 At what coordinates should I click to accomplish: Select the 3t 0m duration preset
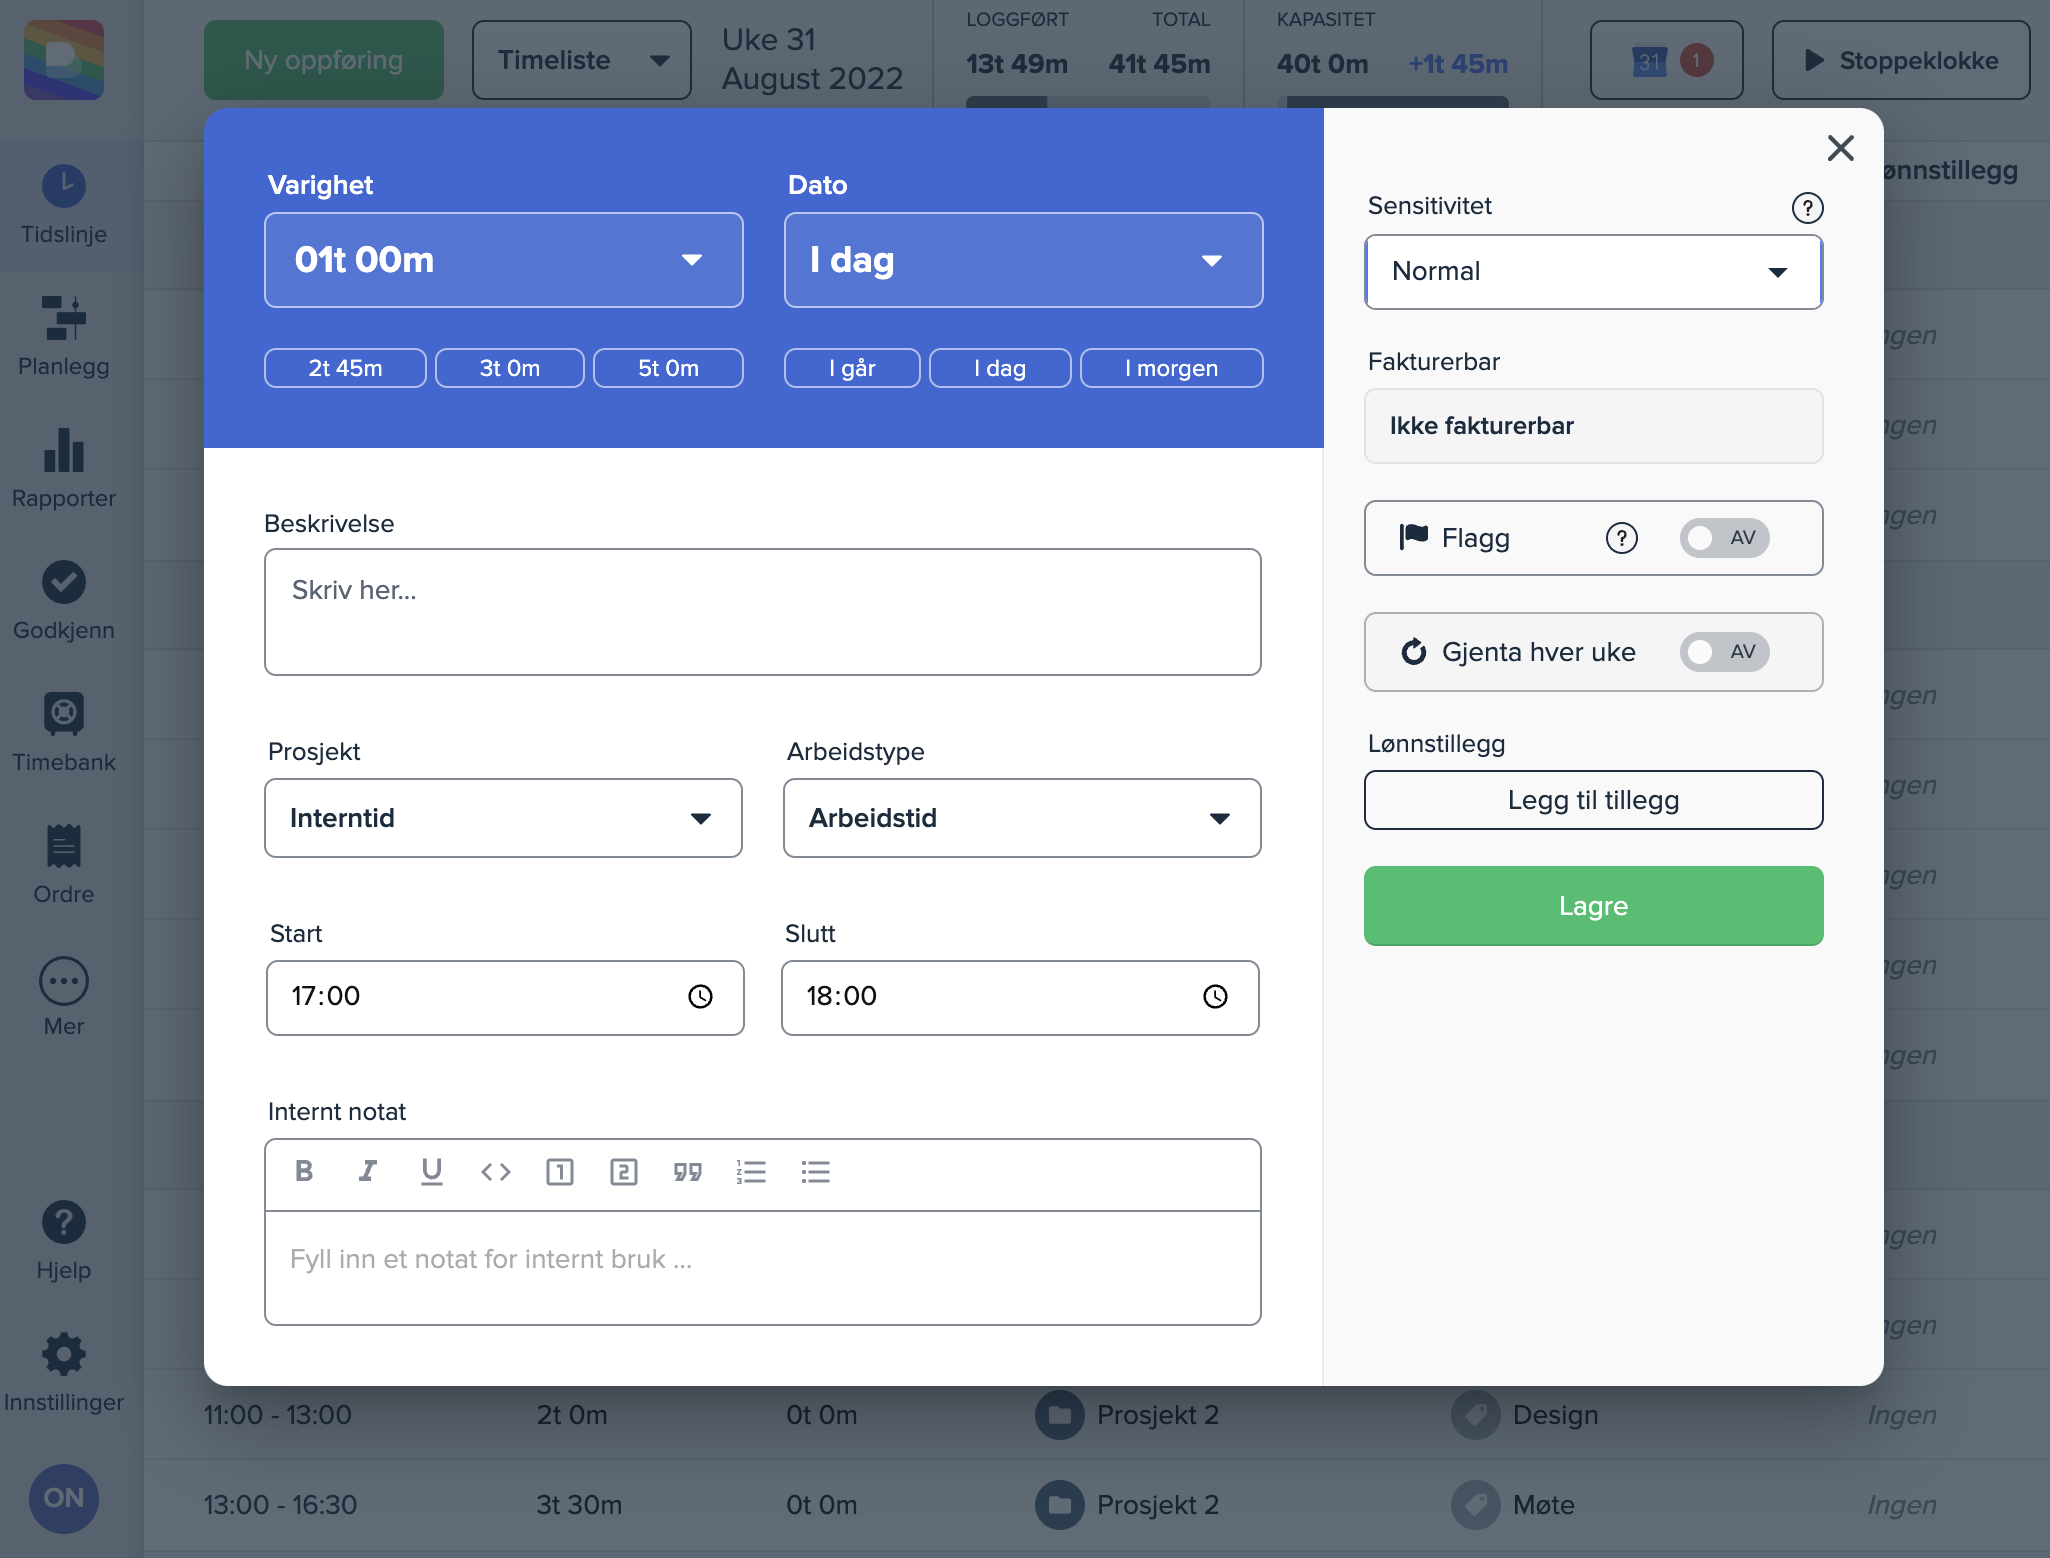tap(509, 368)
